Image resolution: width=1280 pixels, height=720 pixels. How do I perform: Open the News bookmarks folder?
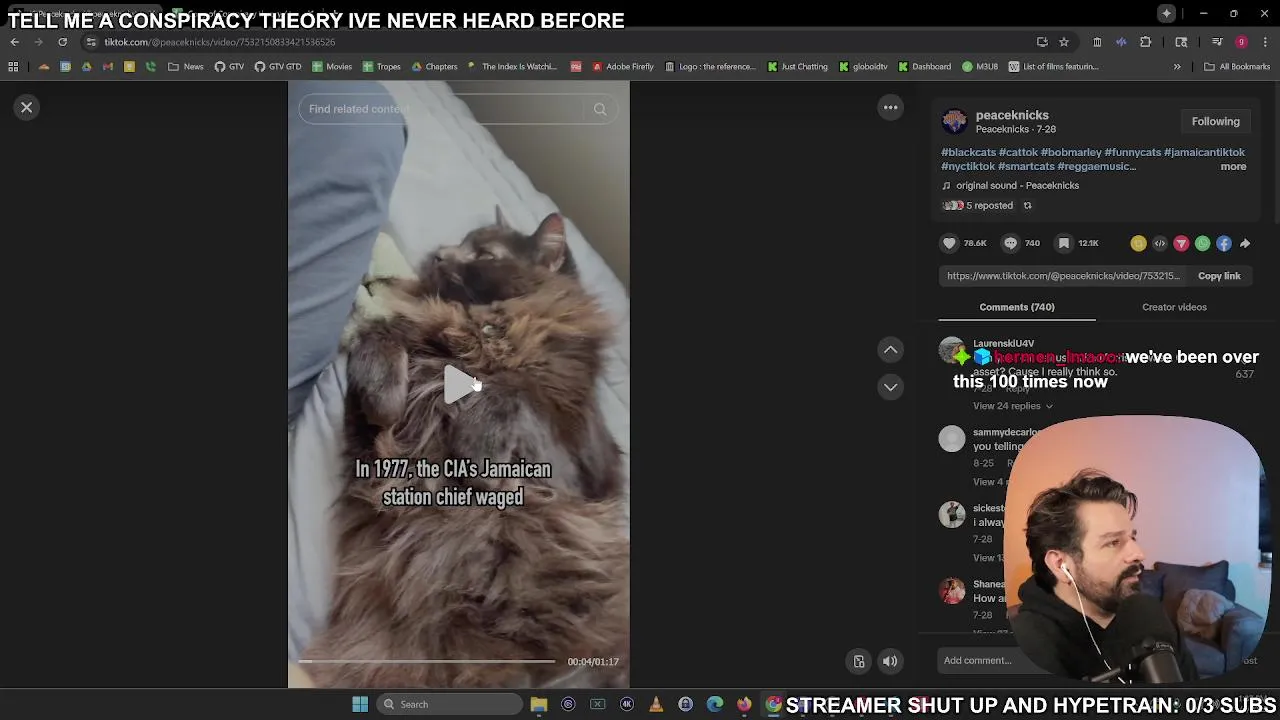click(186, 67)
